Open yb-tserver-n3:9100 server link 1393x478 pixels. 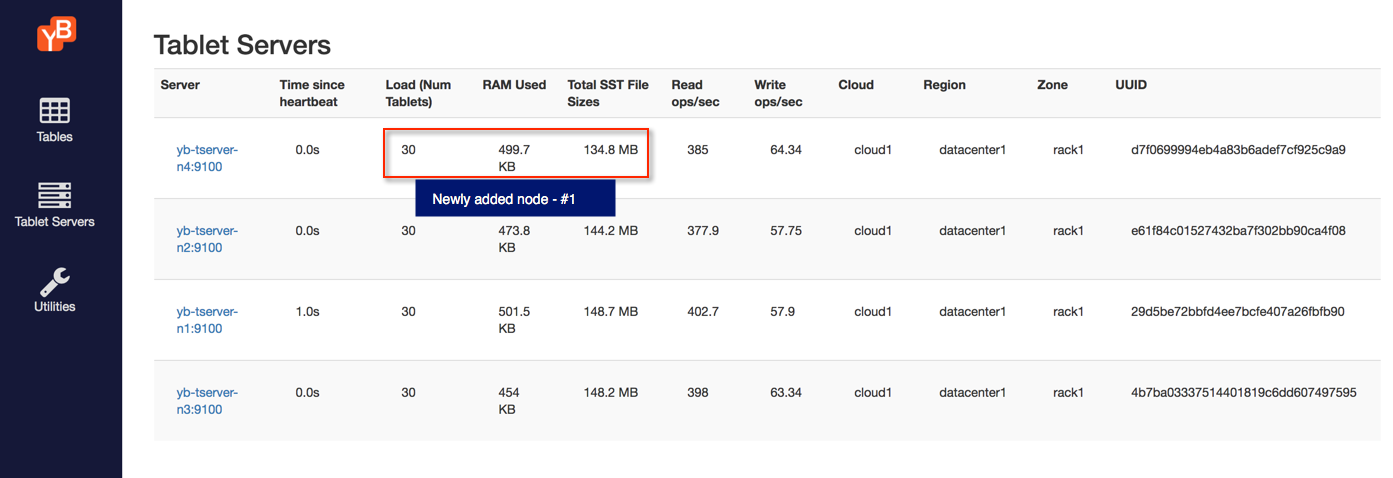(207, 402)
